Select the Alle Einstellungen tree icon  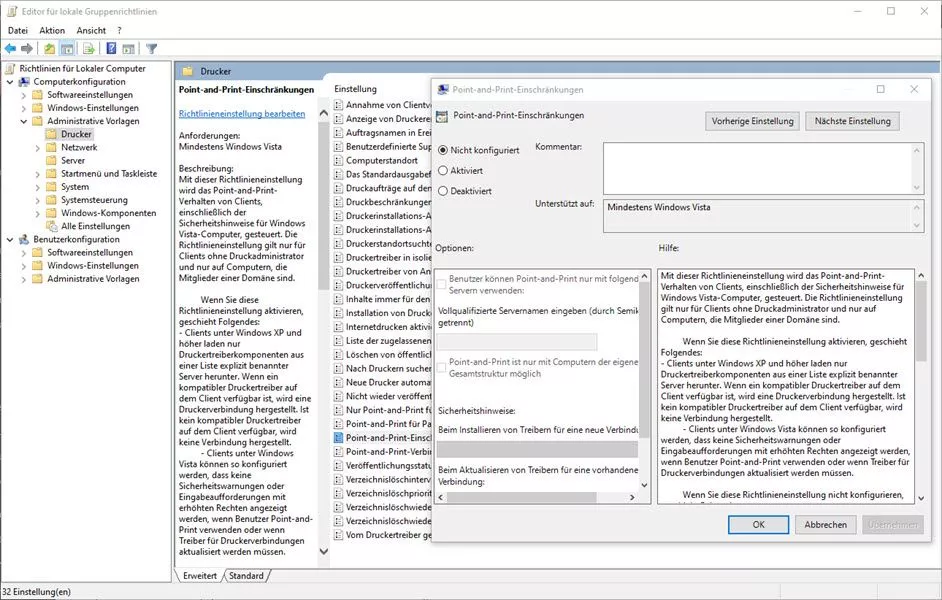pos(51,226)
